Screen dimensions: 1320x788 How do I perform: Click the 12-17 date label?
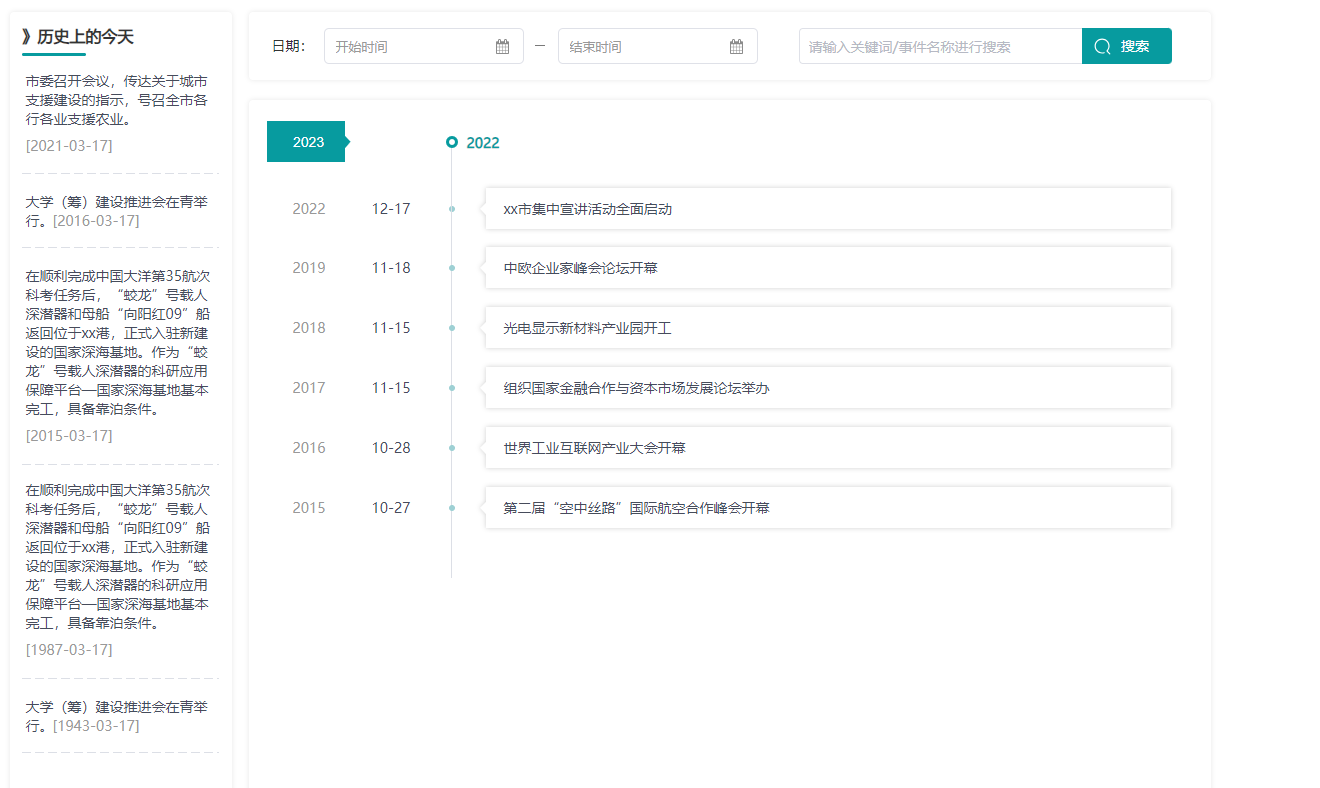click(391, 209)
